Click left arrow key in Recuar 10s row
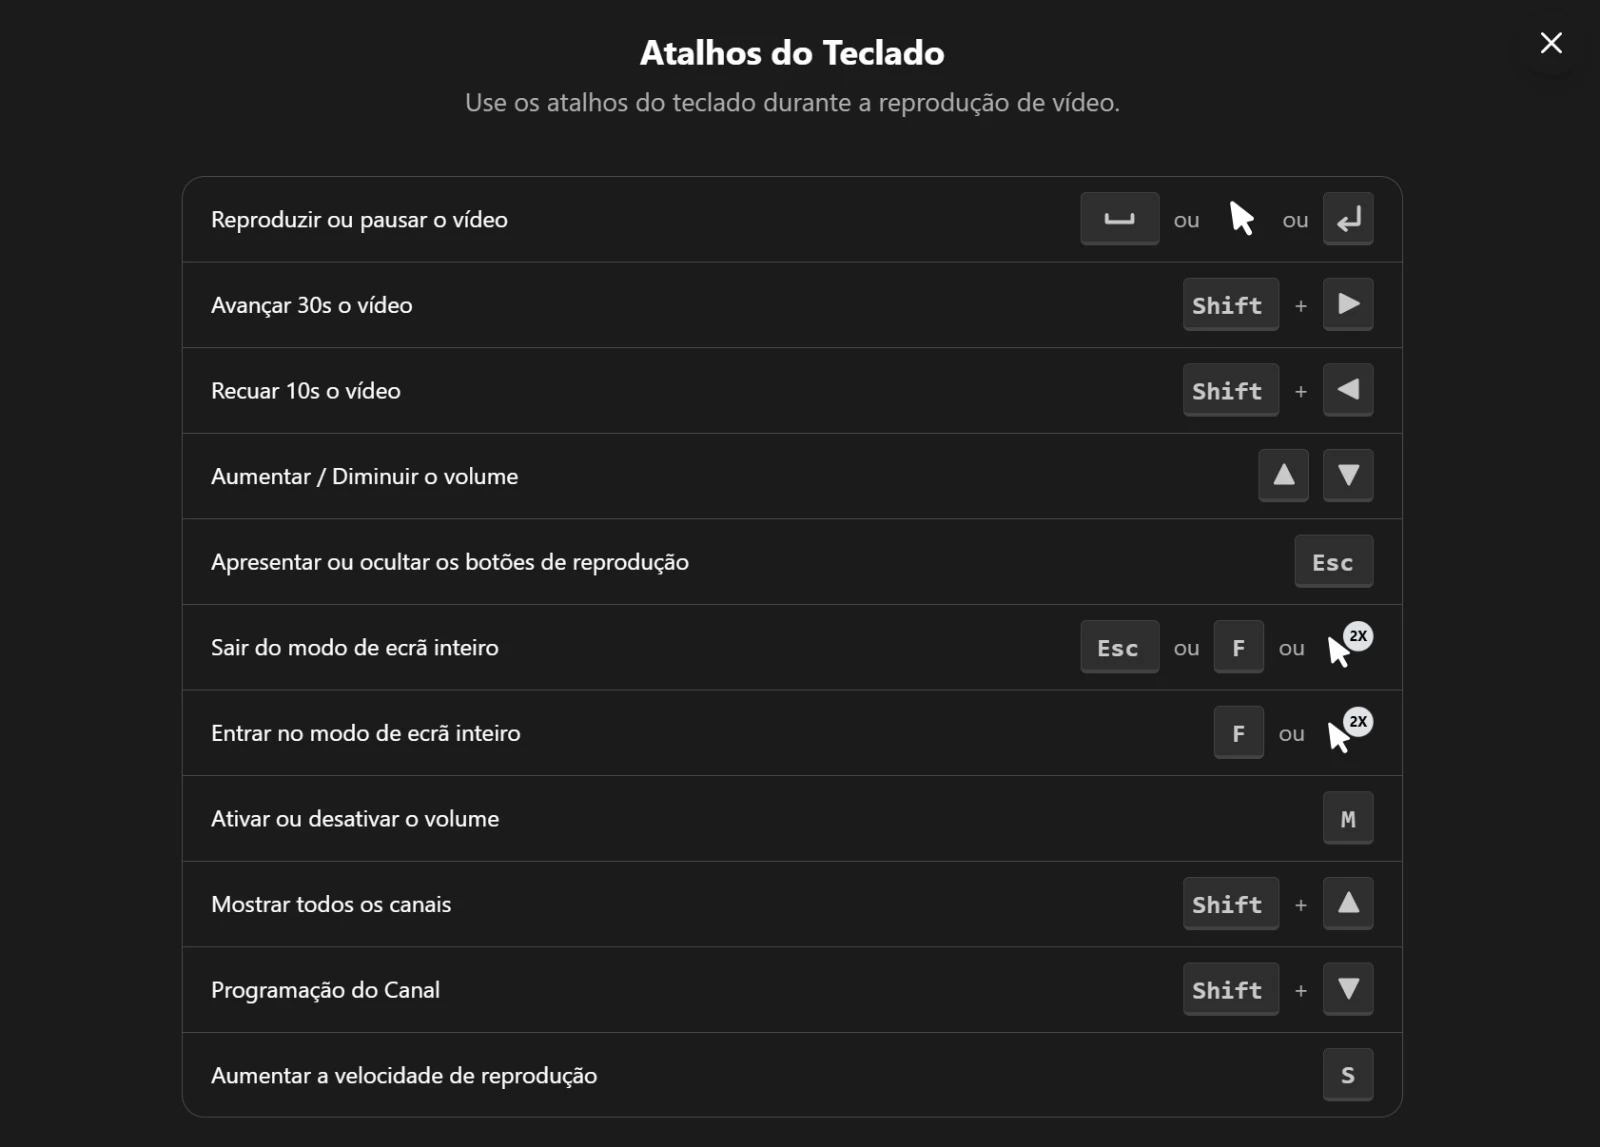 1347,390
